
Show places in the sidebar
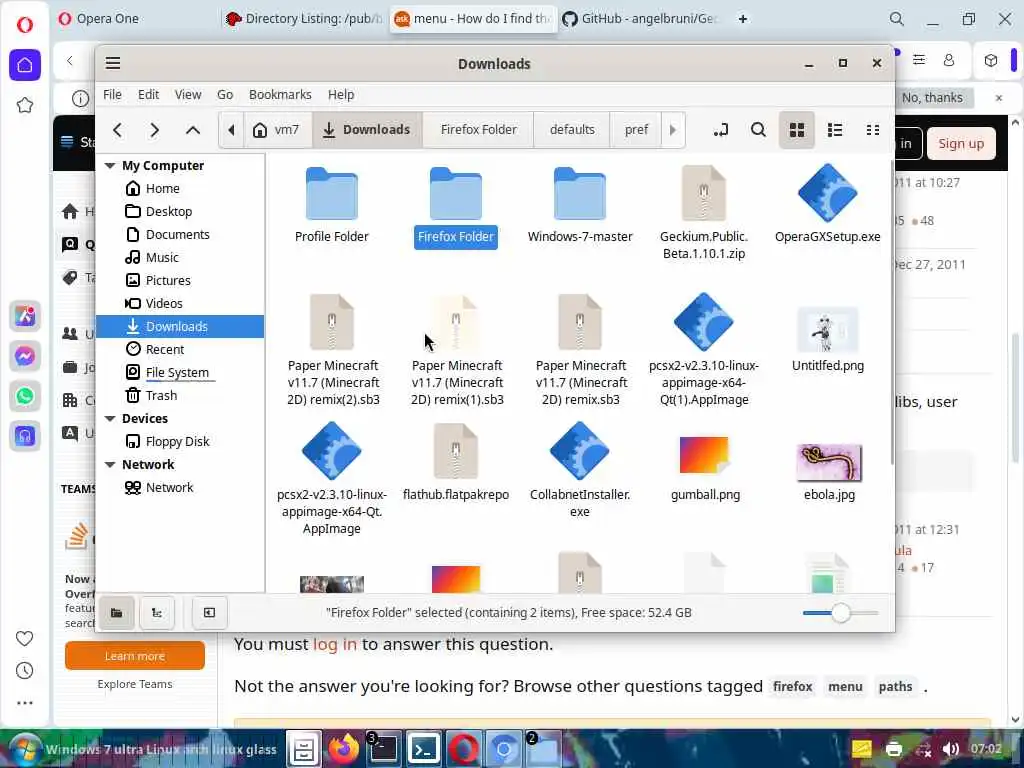[x=117, y=613]
